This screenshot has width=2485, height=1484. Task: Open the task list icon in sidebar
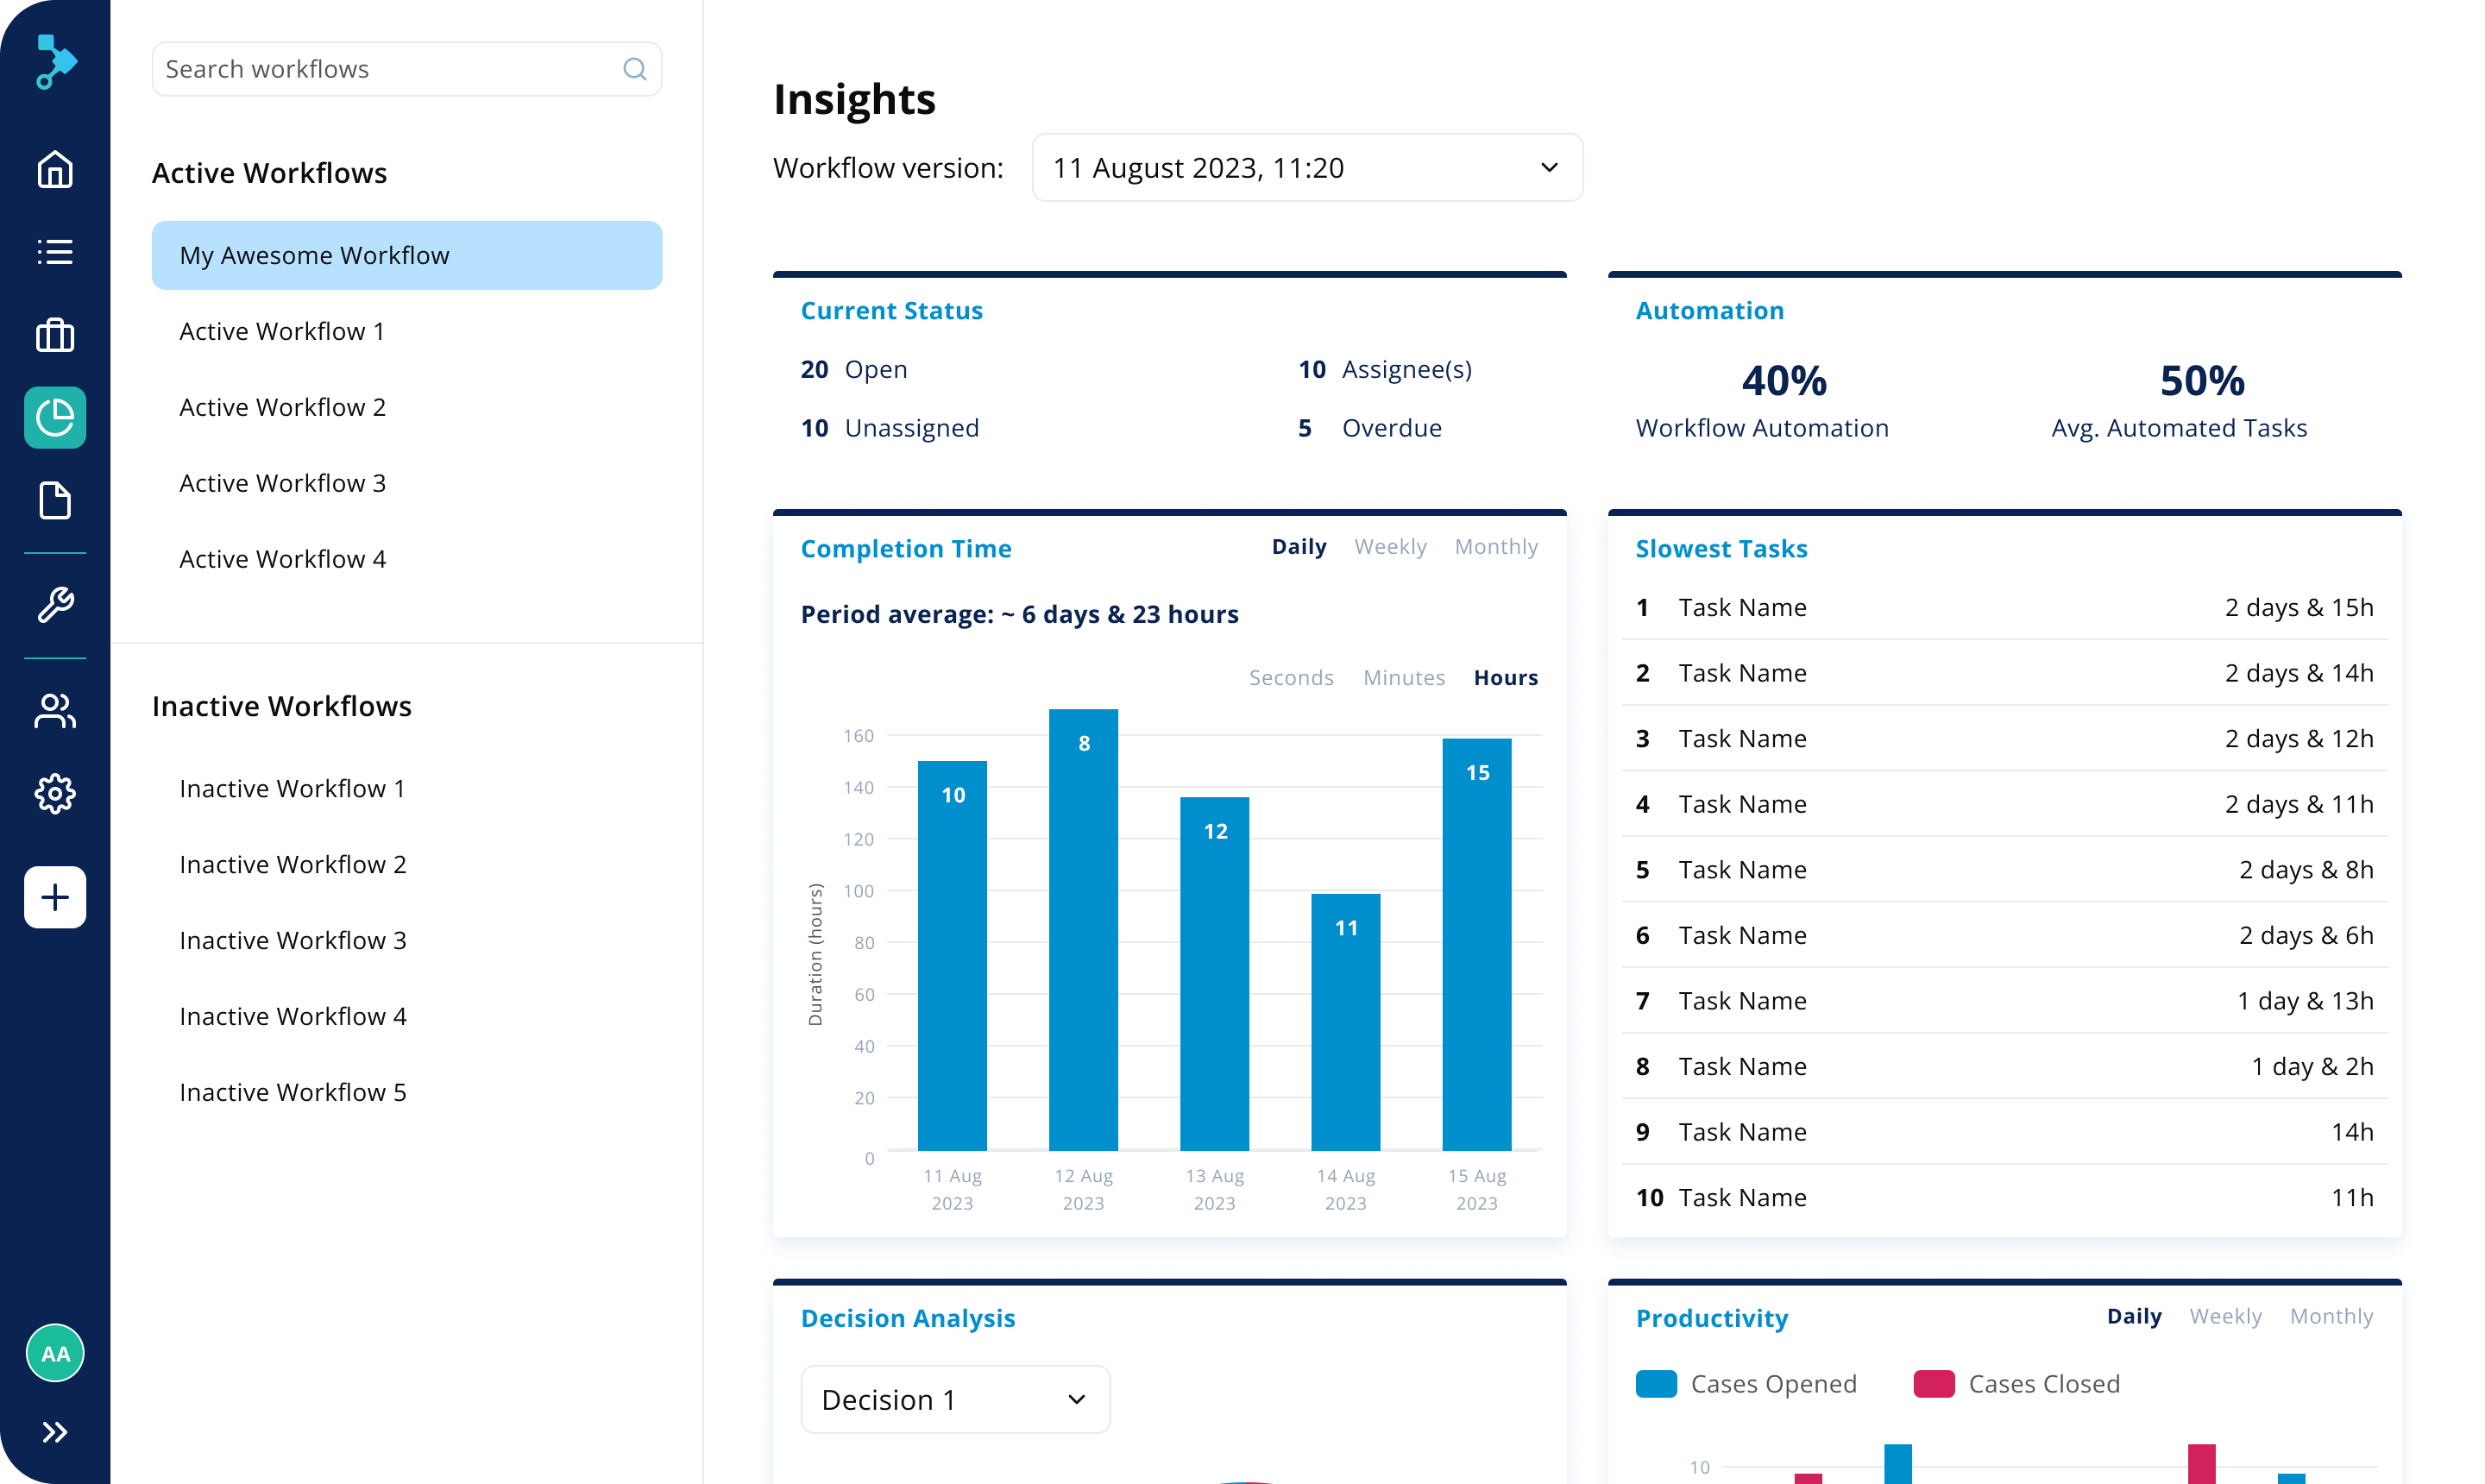click(x=55, y=252)
